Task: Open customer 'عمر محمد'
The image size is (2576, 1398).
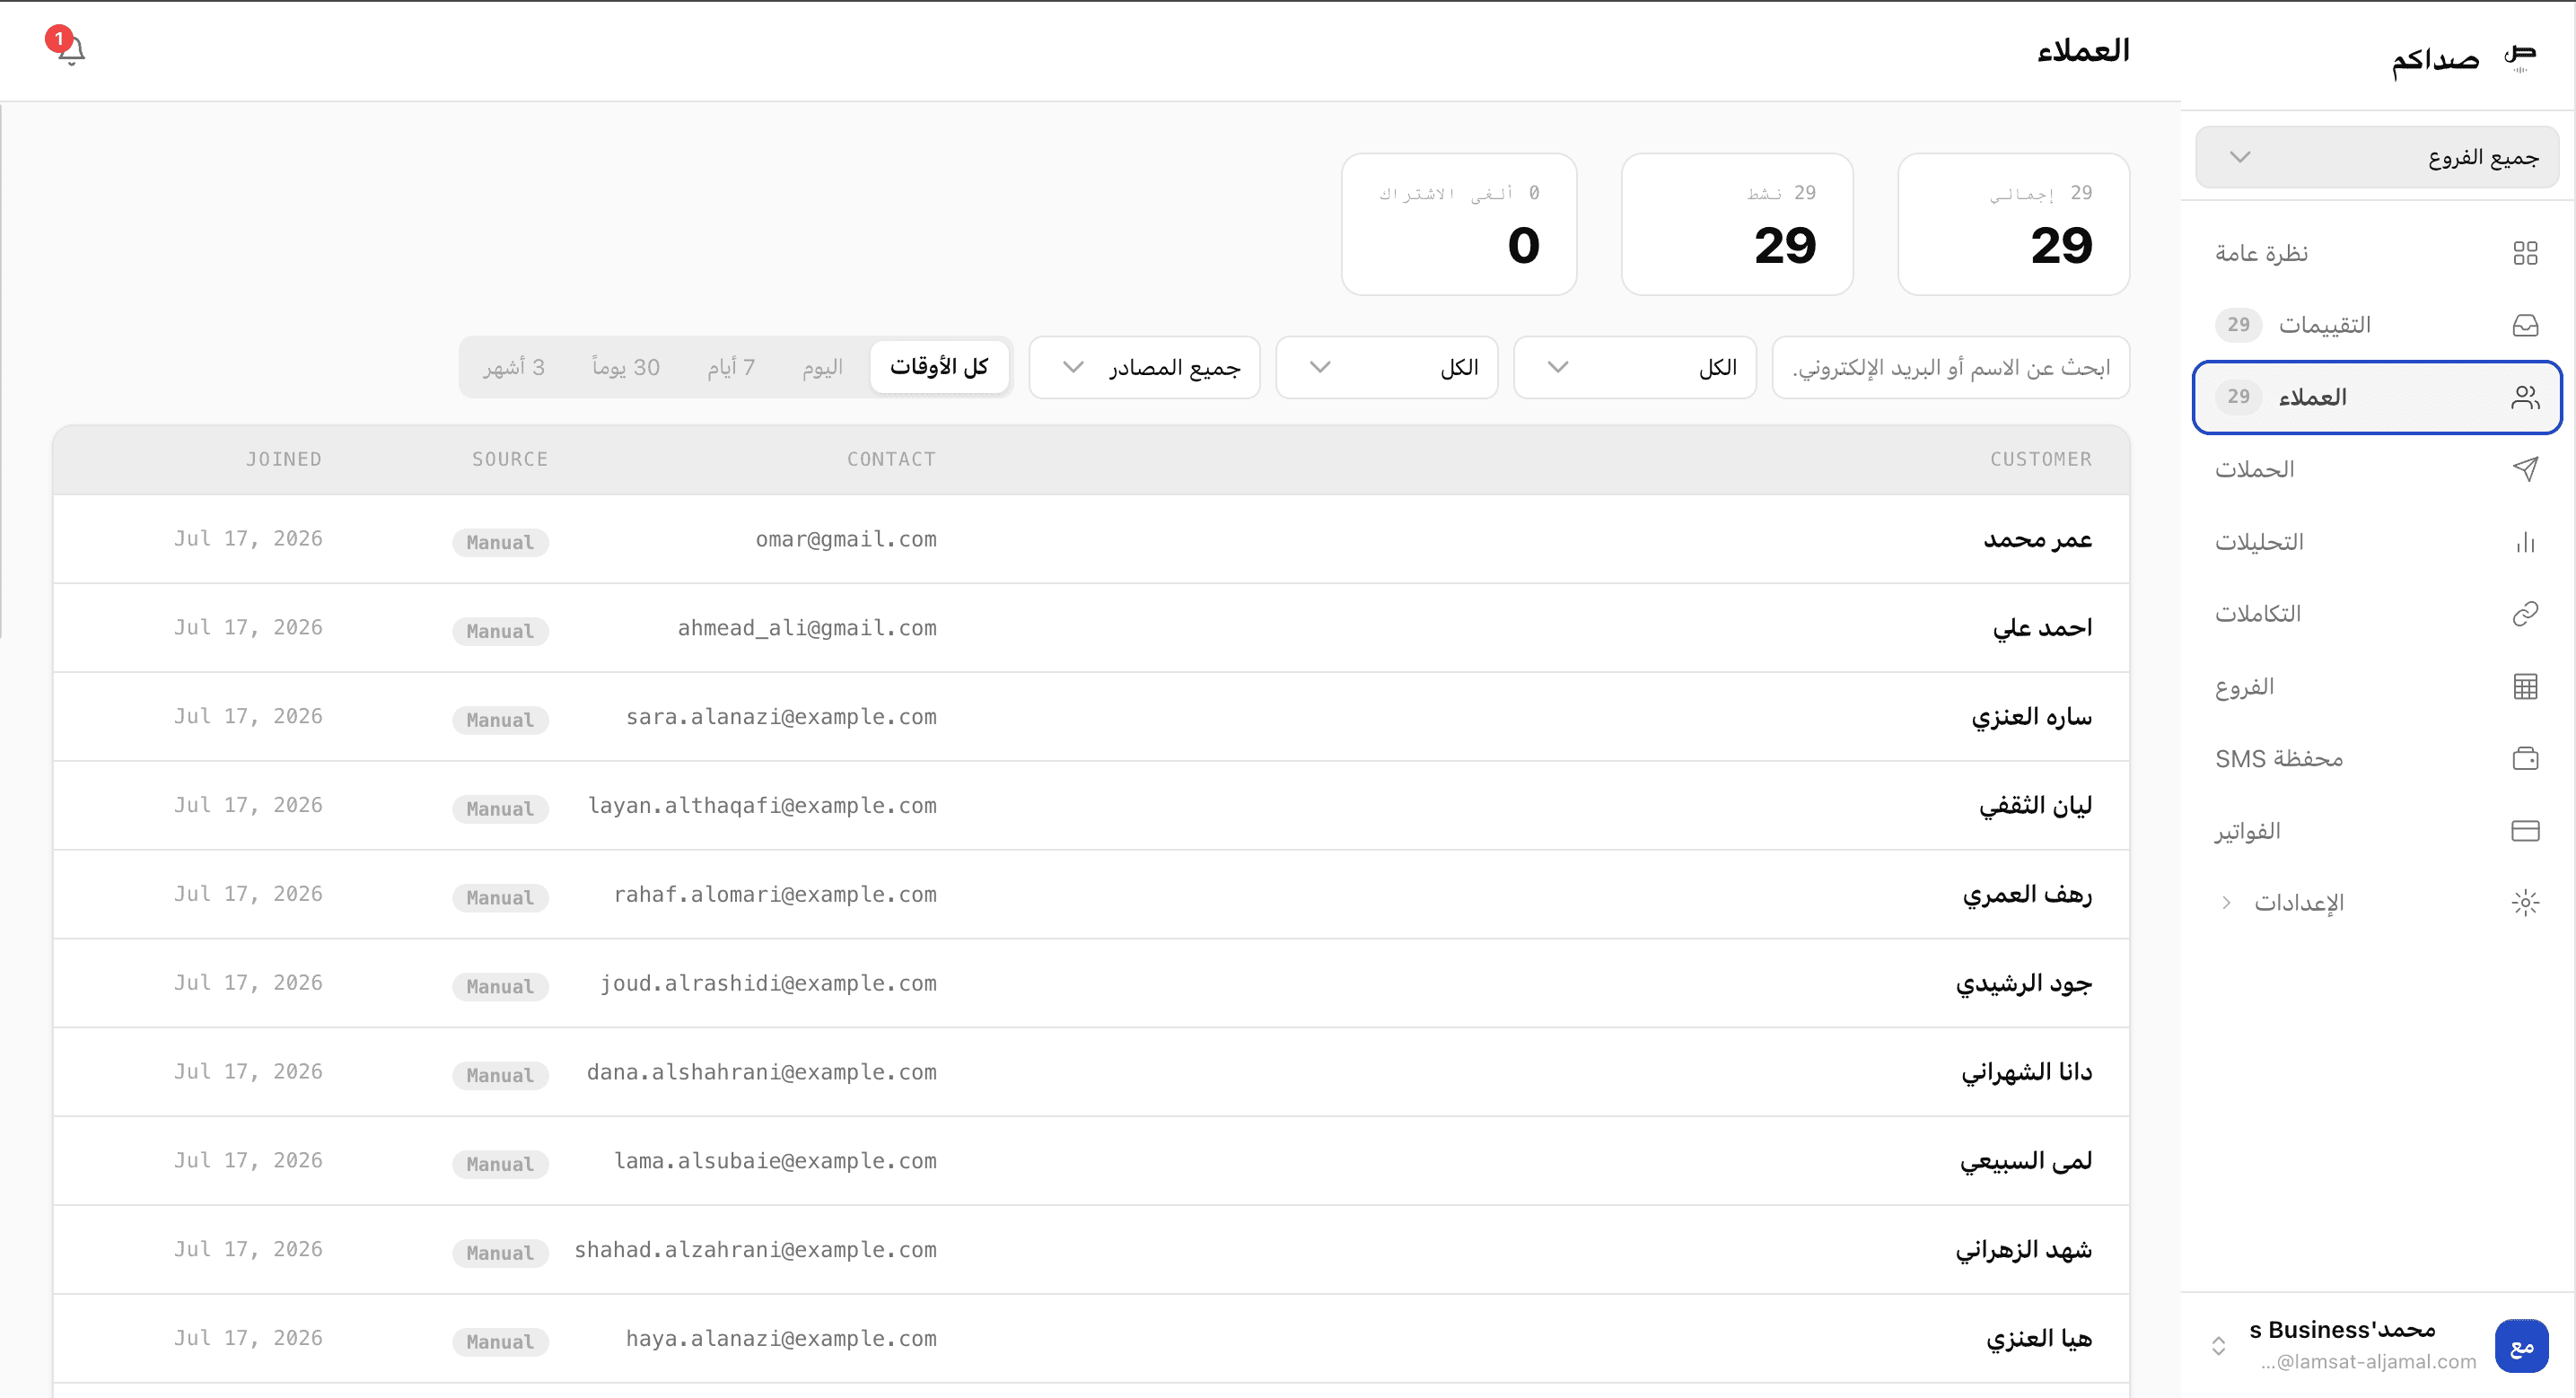Action: point(2038,539)
